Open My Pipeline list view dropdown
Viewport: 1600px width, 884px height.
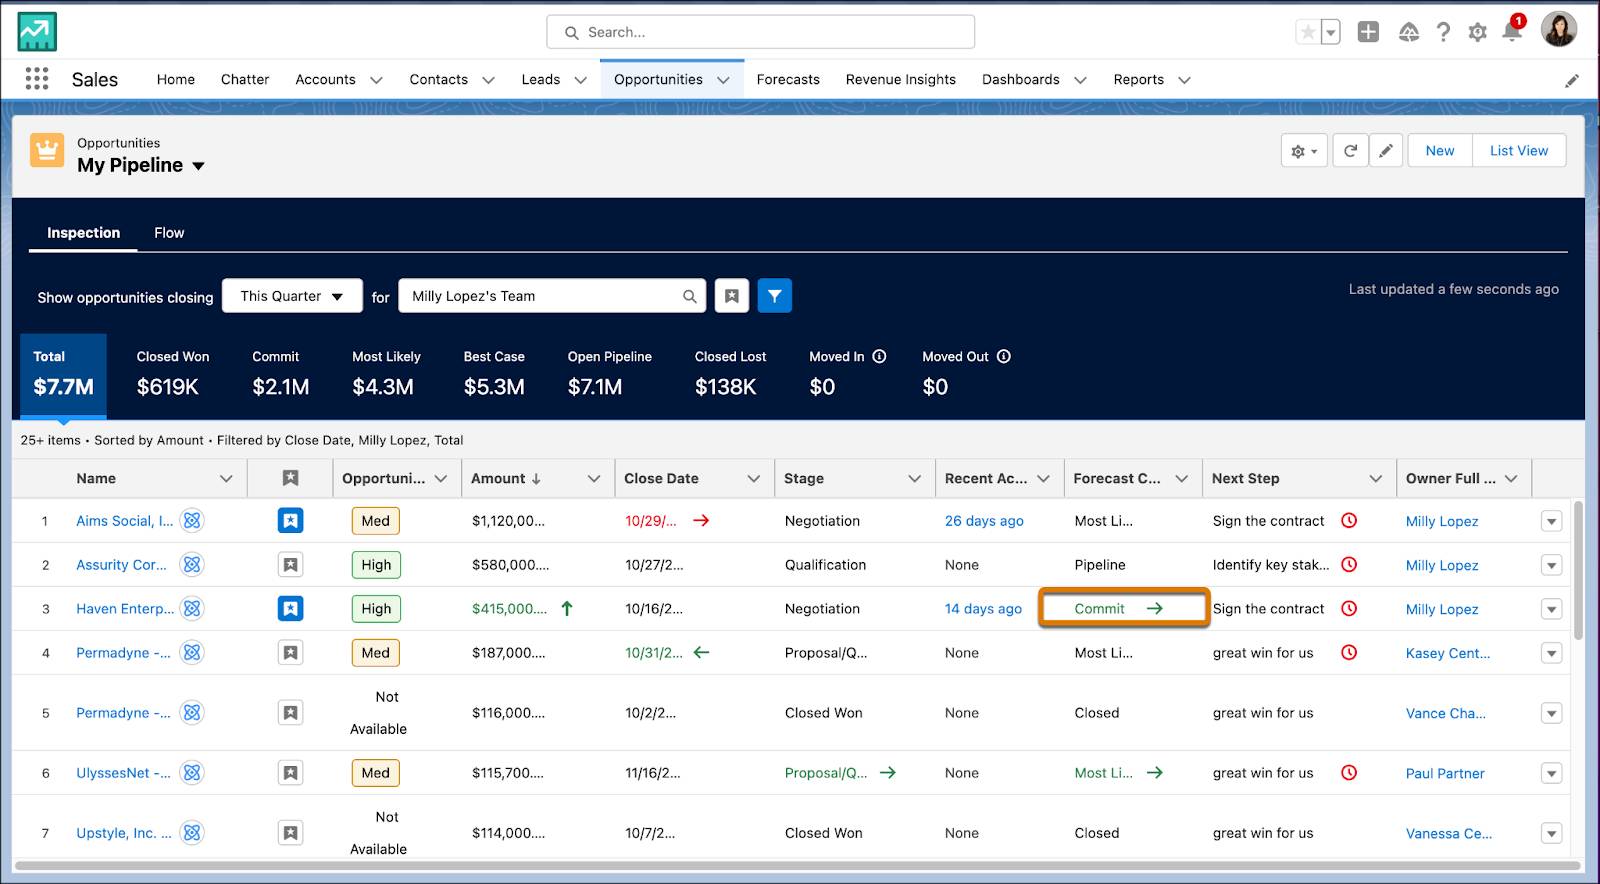point(198,166)
